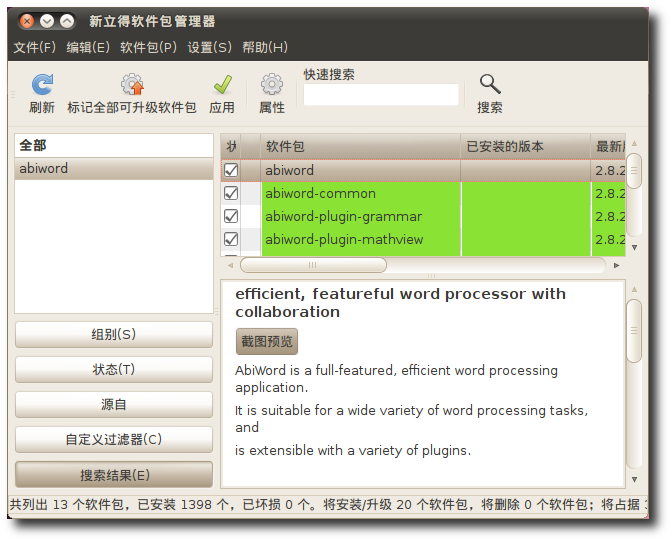Click the package list vertical scrollbar thumb
This screenshot has height=542, width=672.
pos(634,171)
